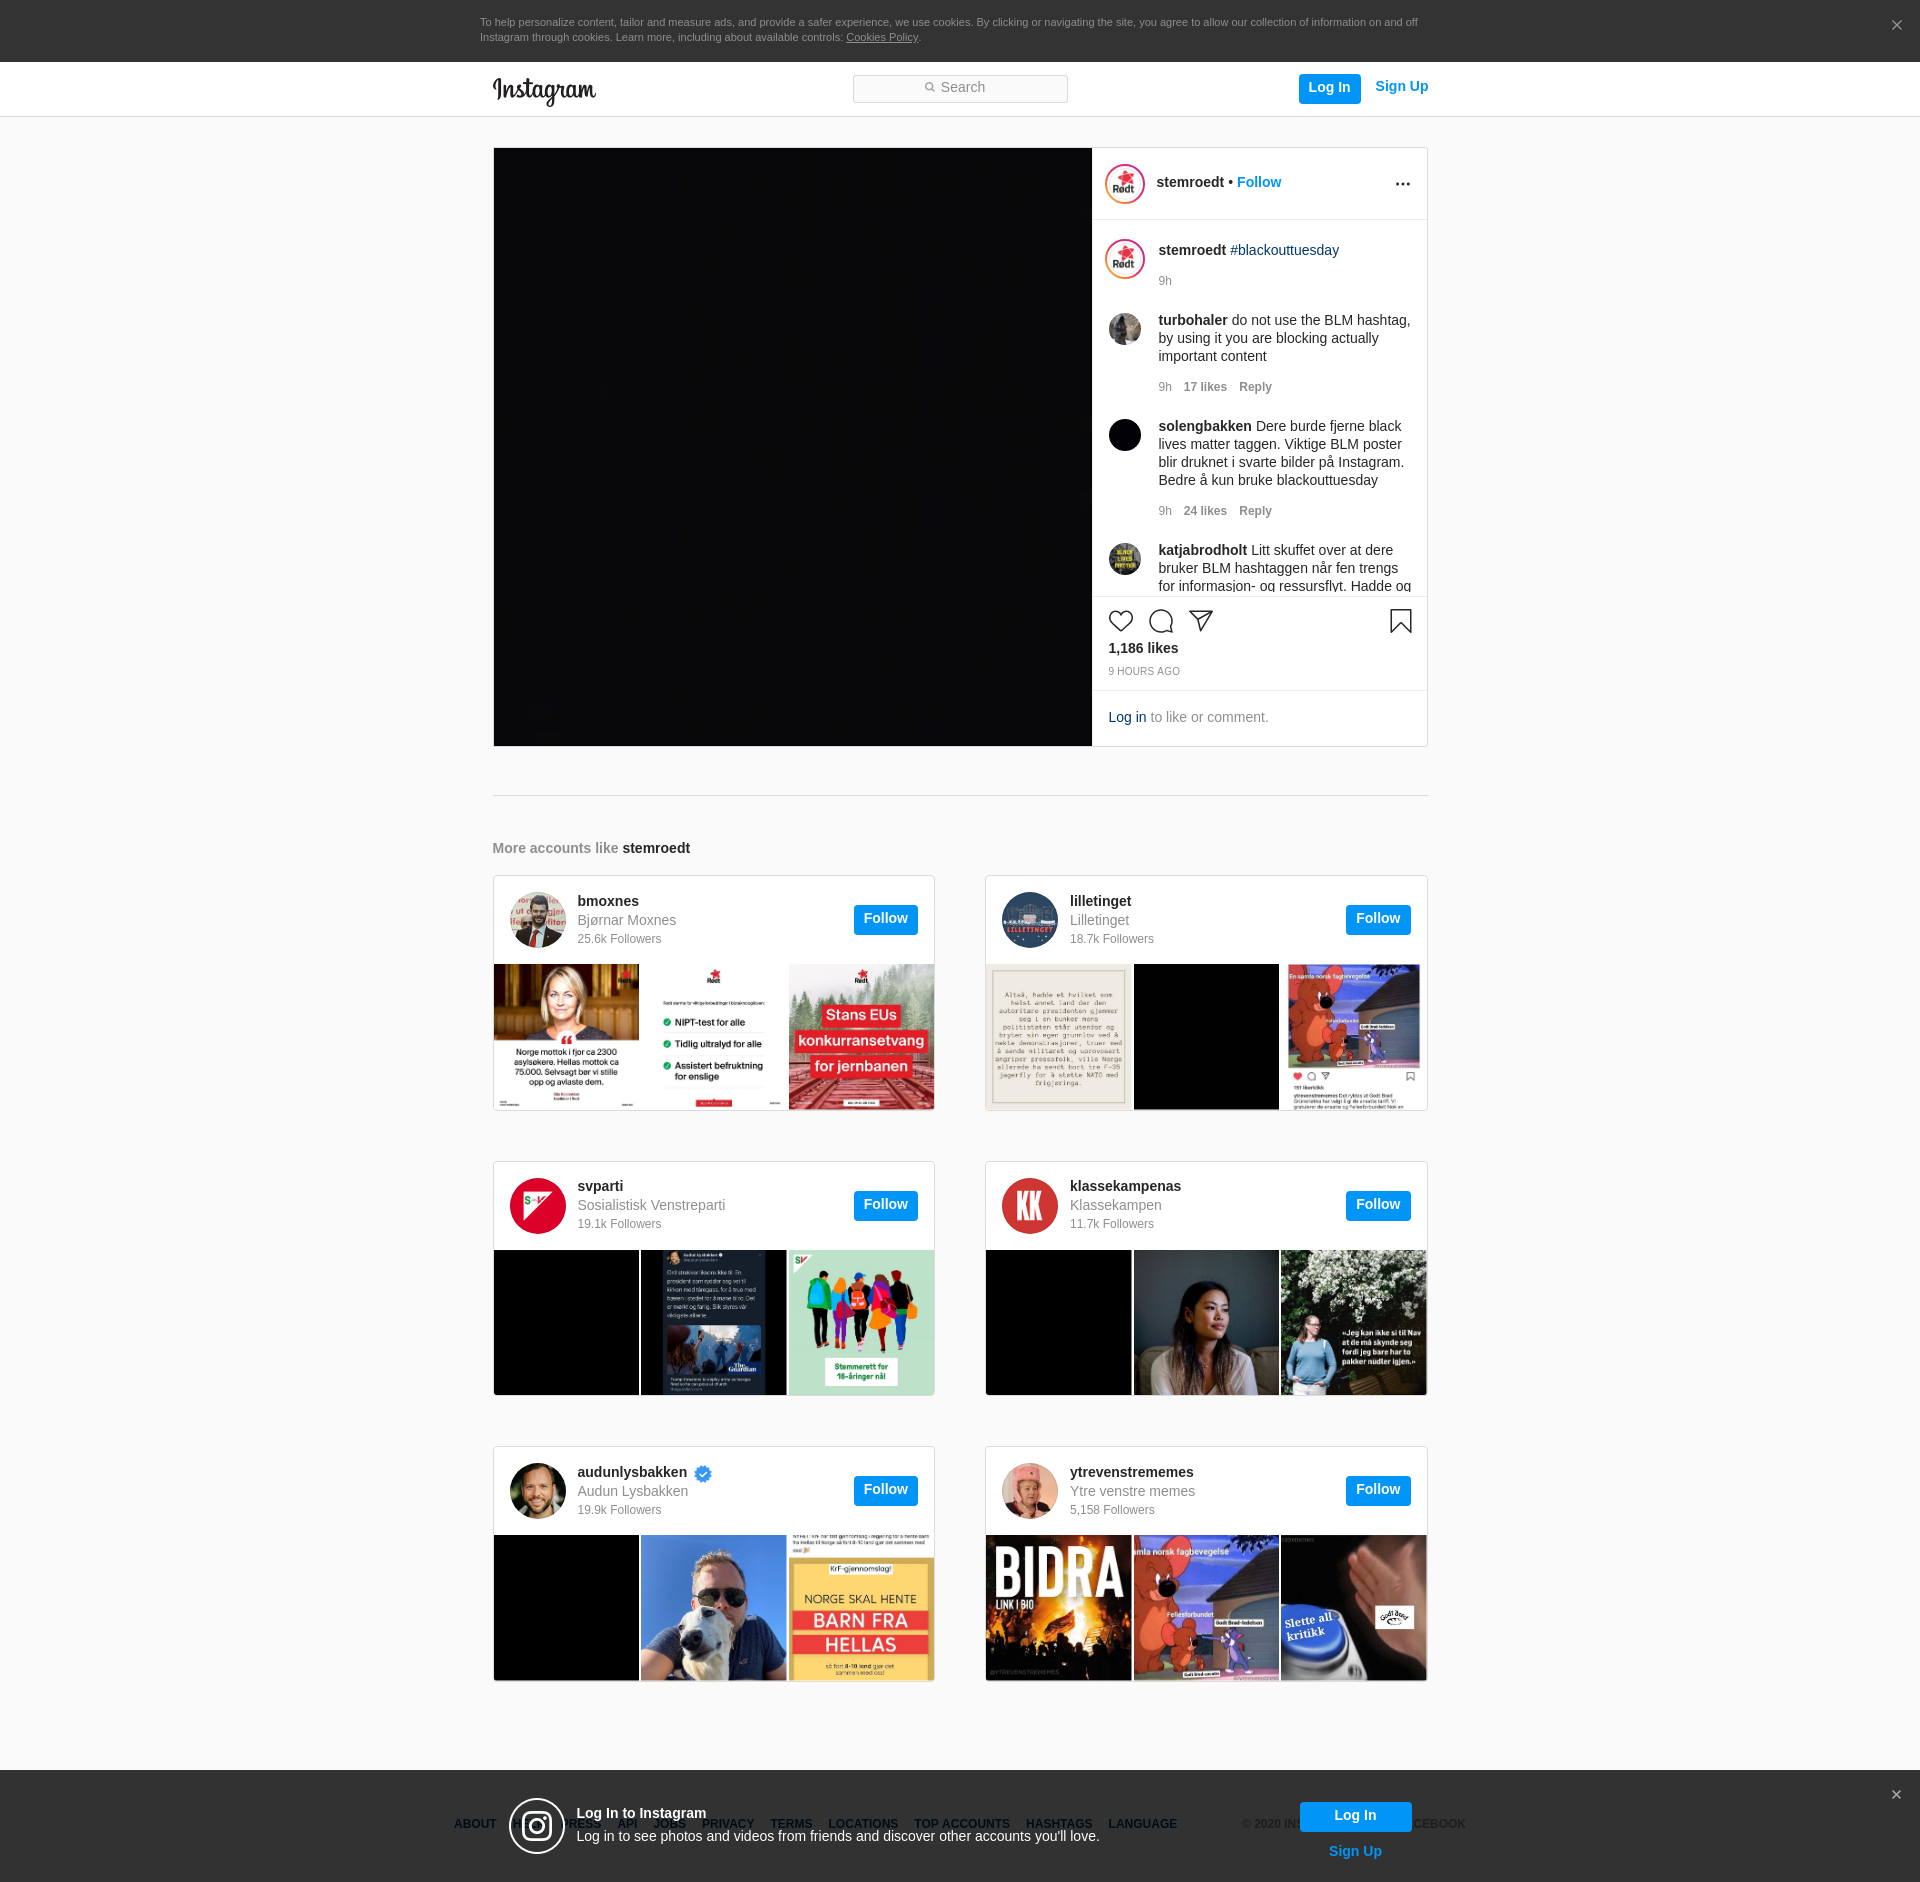
Task: Open bmoxnes NIPT-test for alle thumbnail
Action: click(x=713, y=1037)
